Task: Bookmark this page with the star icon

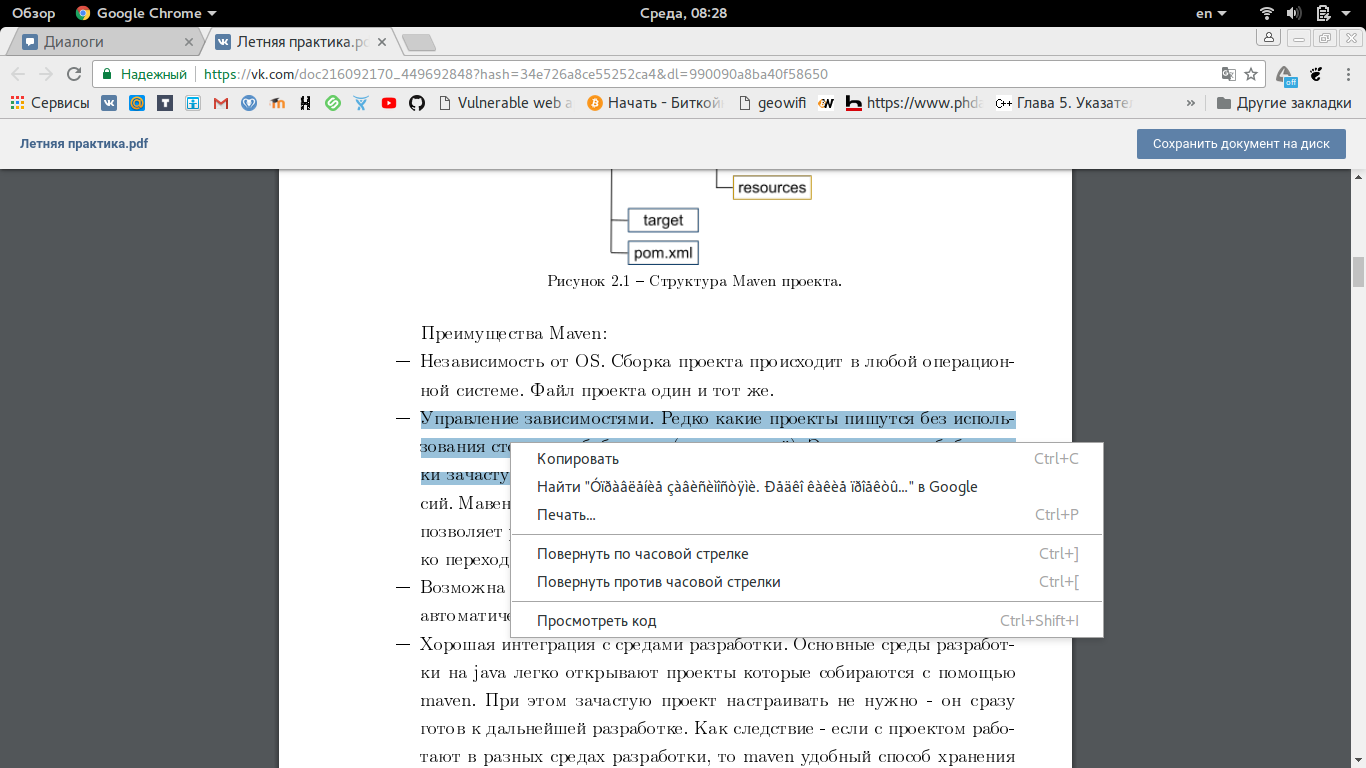Action: tap(1251, 74)
